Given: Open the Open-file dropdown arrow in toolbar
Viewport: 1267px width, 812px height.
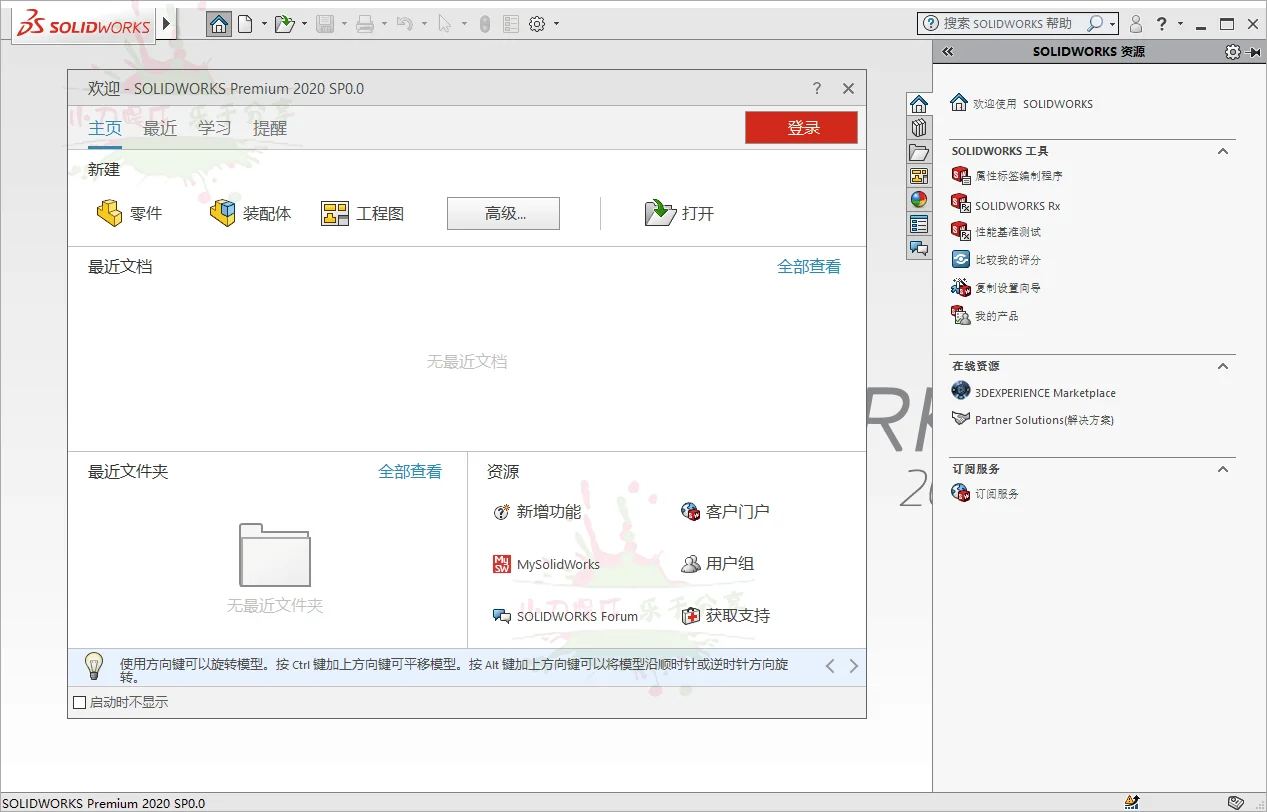Looking at the screenshot, I should point(304,23).
